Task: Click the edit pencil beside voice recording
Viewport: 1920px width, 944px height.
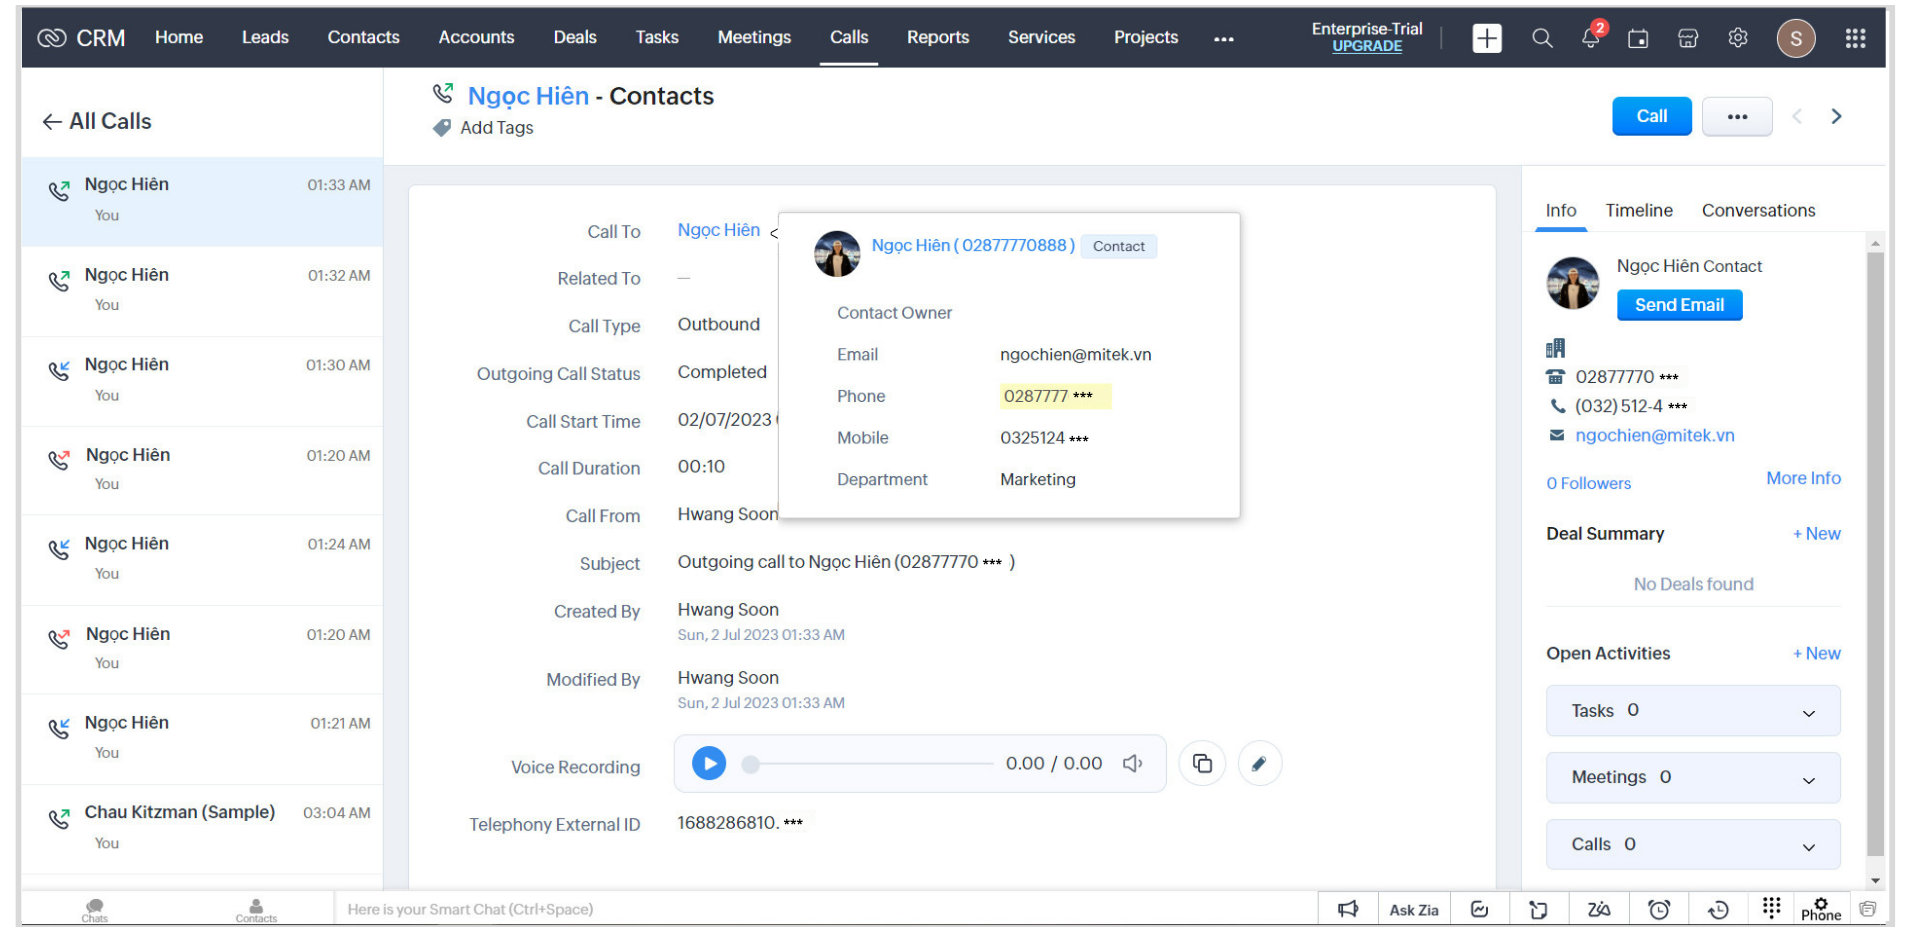Action: [x=1259, y=764]
